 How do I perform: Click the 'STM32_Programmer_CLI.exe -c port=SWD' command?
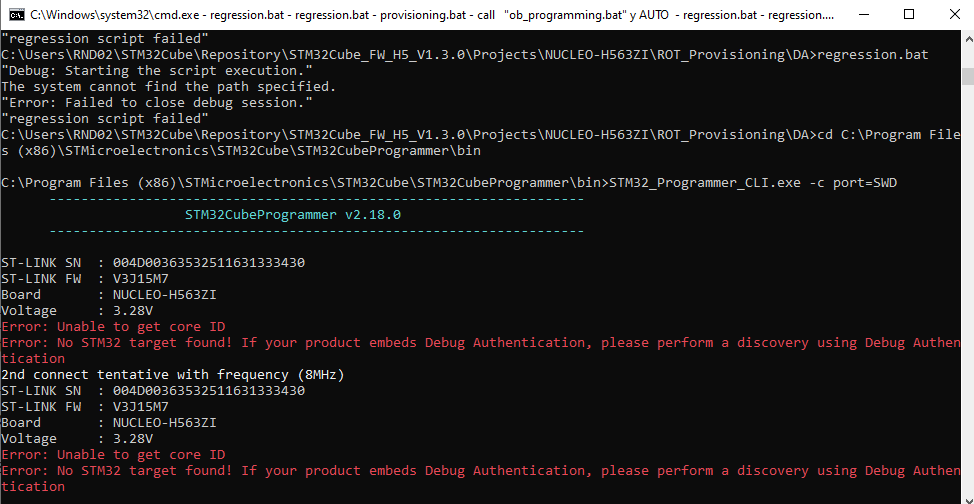(x=753, y=183)
